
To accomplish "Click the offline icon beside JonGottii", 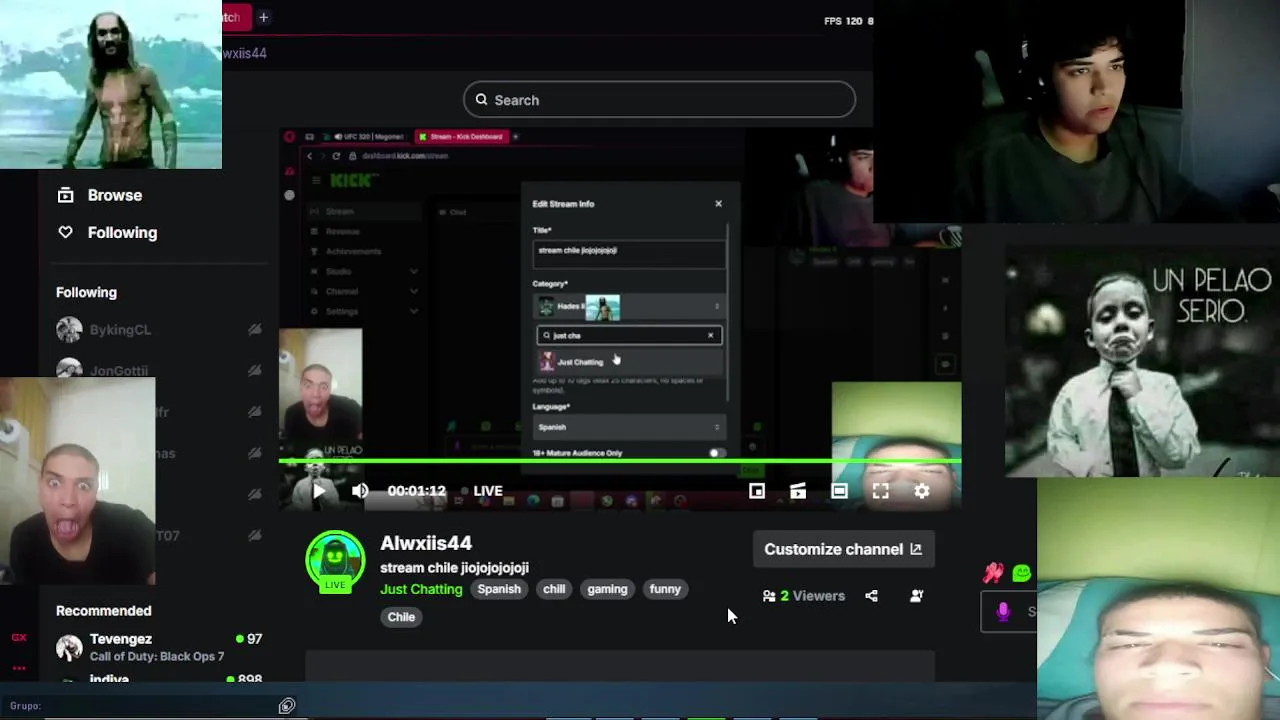I will coord(255,370).
